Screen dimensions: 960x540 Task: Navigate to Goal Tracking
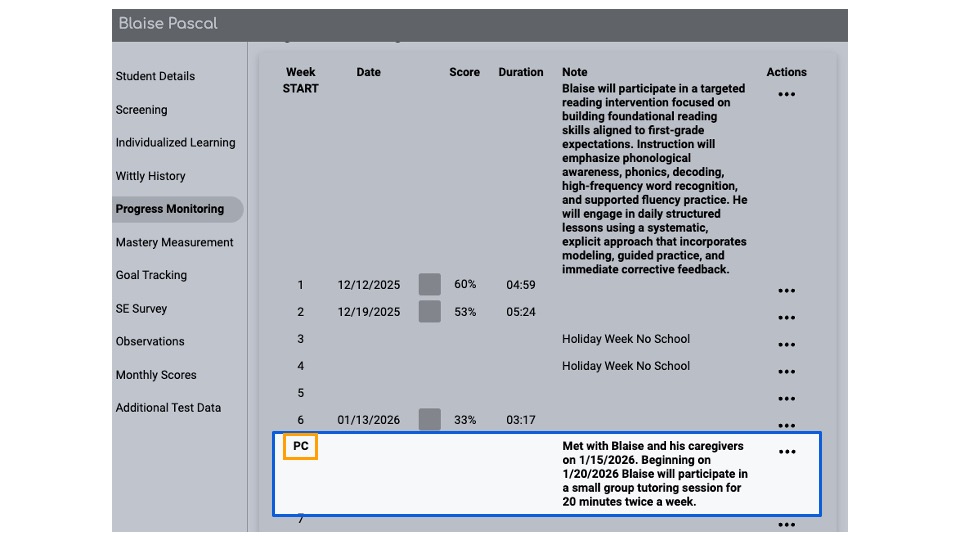151,276
